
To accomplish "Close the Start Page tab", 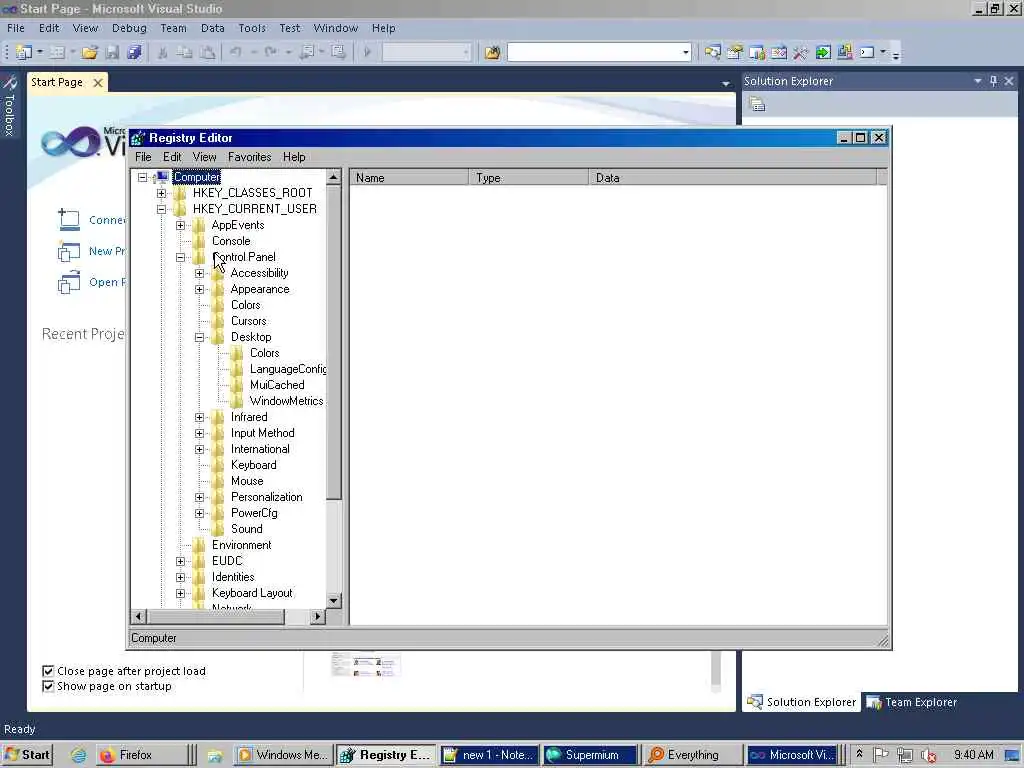I will [x=97, y=82].
